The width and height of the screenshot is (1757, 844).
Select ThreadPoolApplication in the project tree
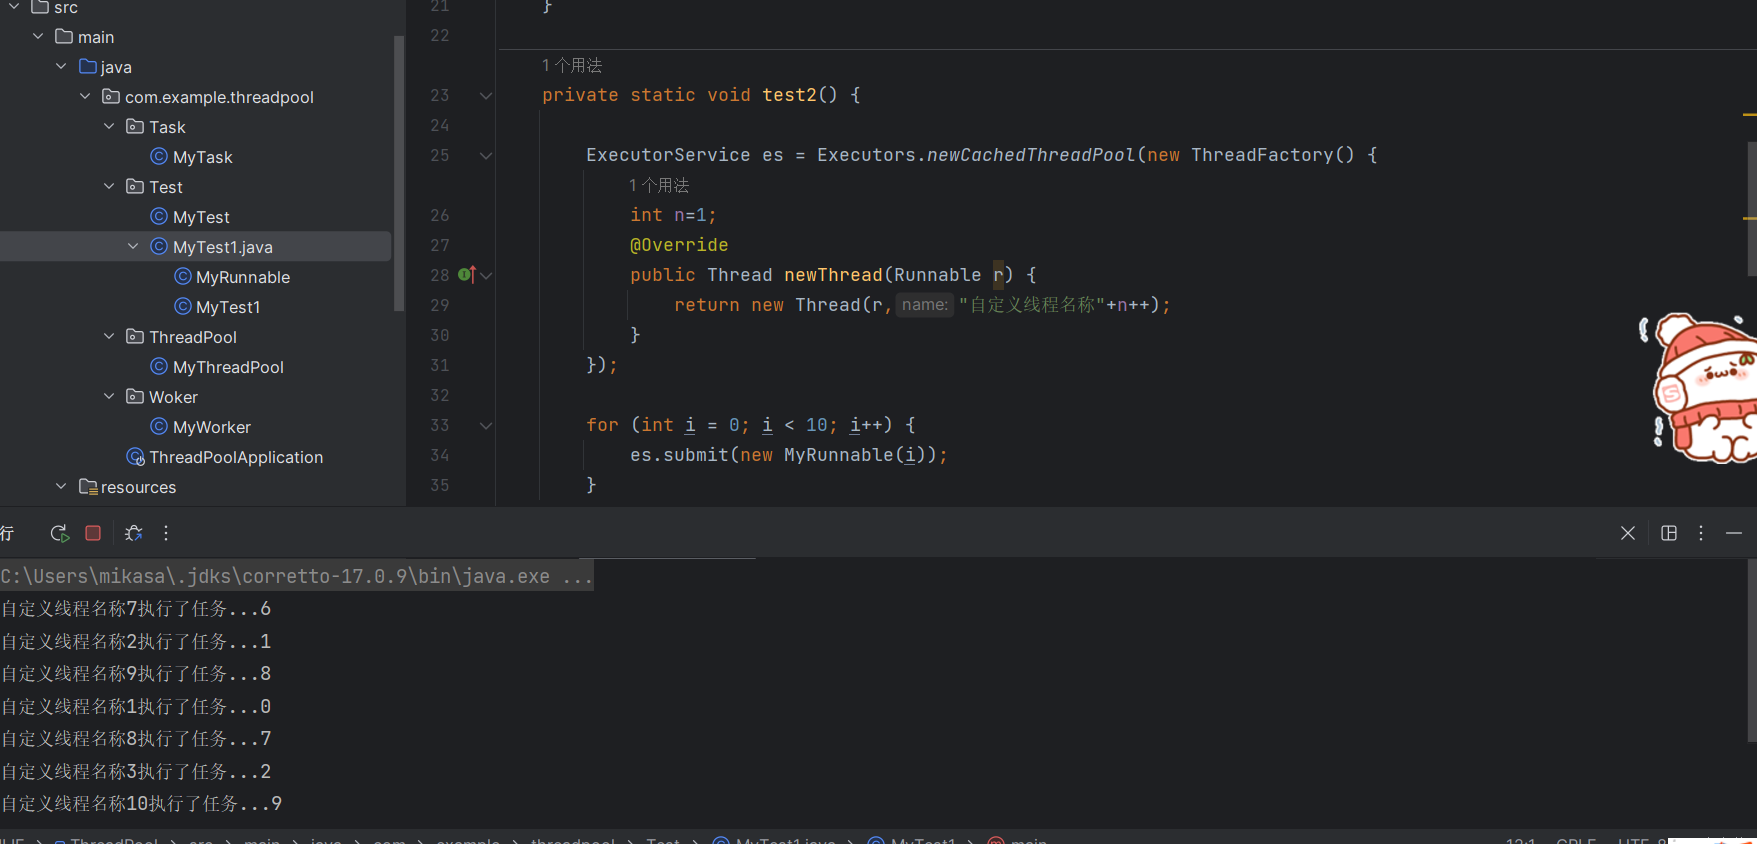[236, 457]
